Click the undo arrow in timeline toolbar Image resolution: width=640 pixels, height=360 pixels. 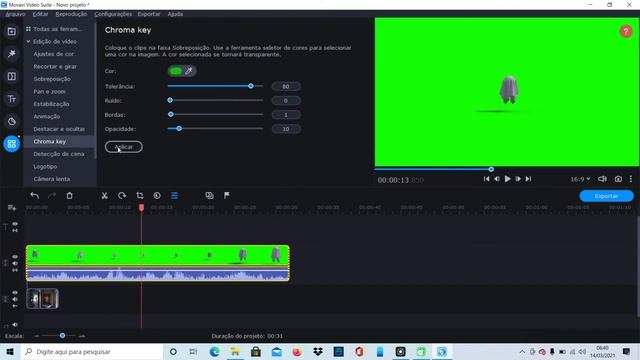click(35, 196)
